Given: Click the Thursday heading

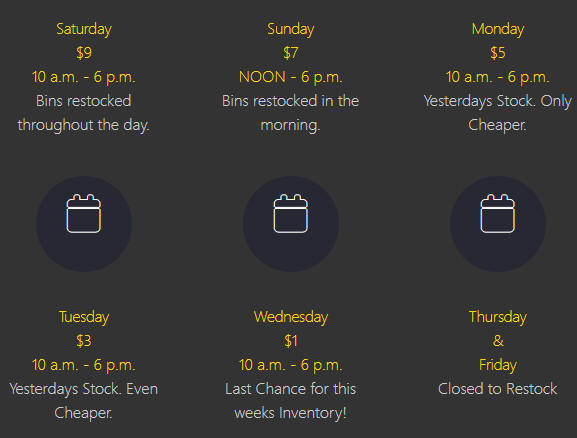Looking at the screenshot, I should [x=498, y=317].
